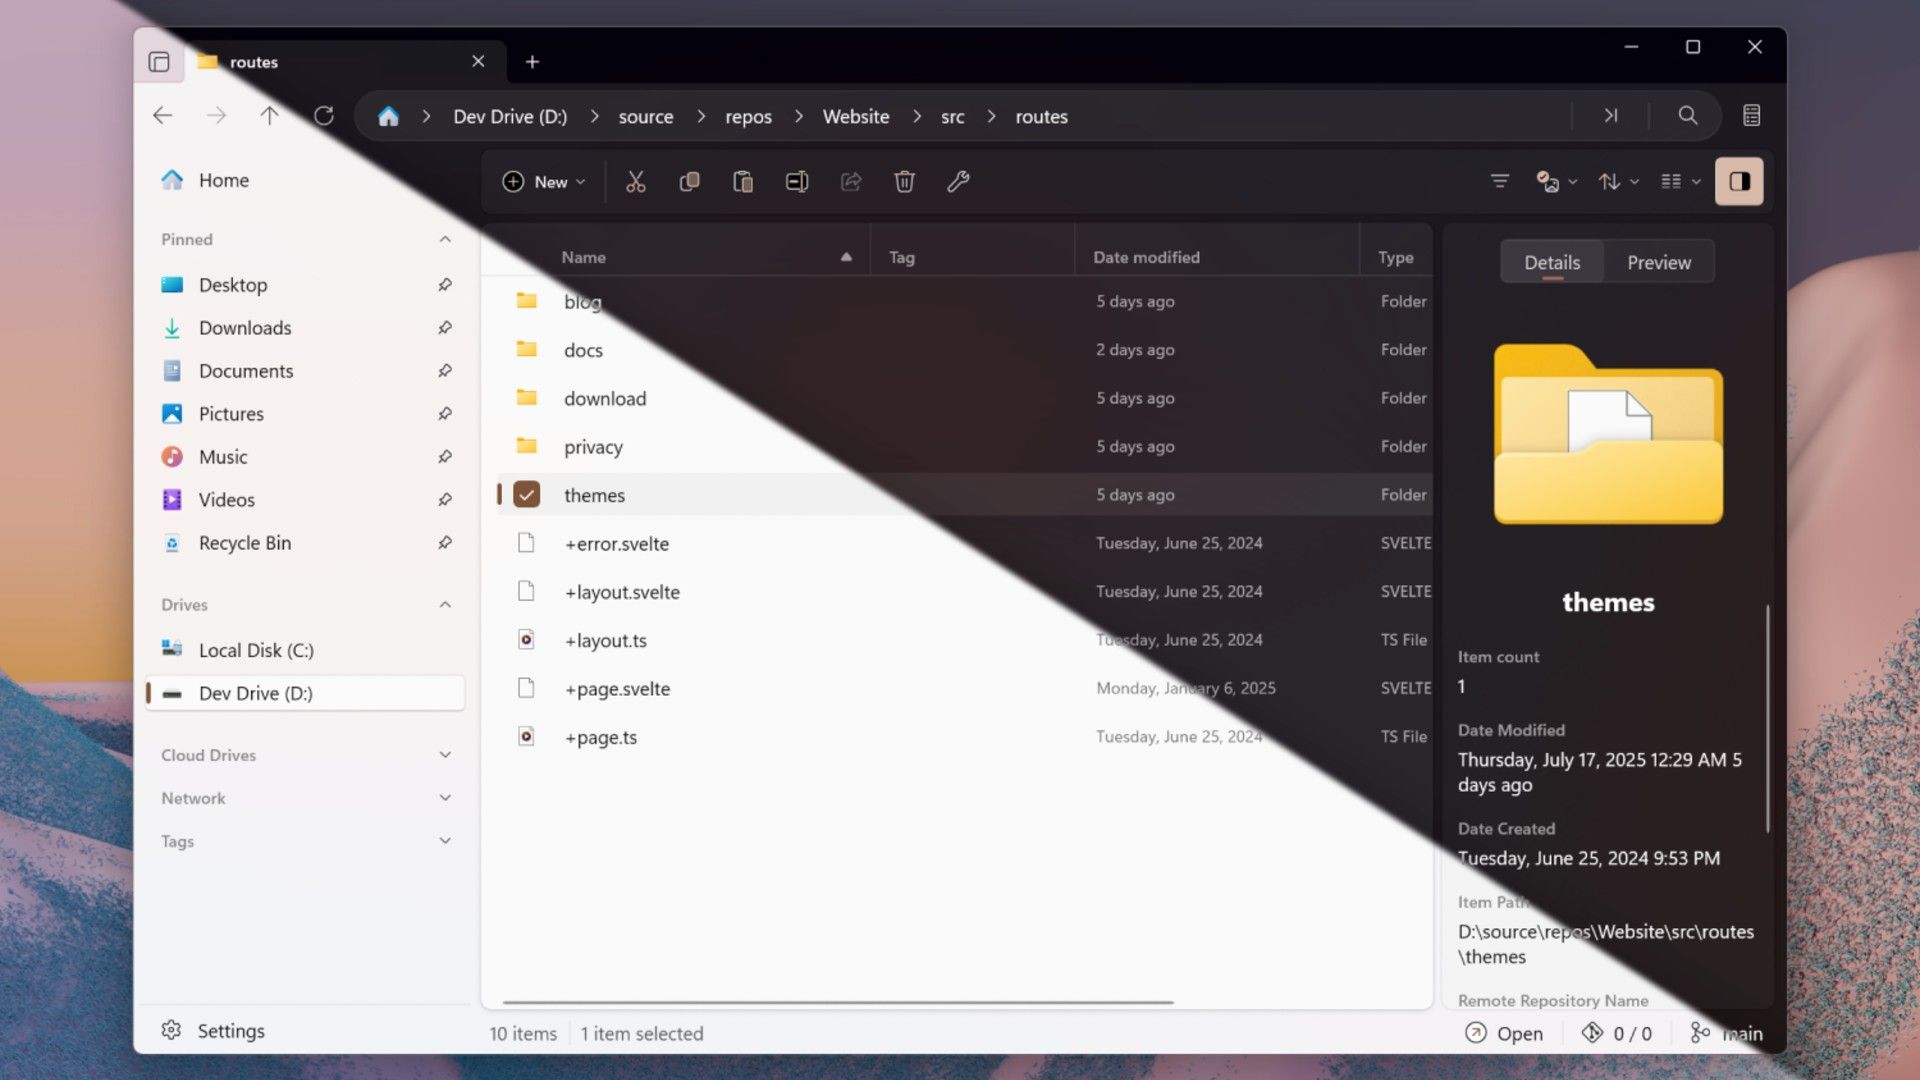
Task: Click the pin icon next to Music
Action: click(445, 457)
